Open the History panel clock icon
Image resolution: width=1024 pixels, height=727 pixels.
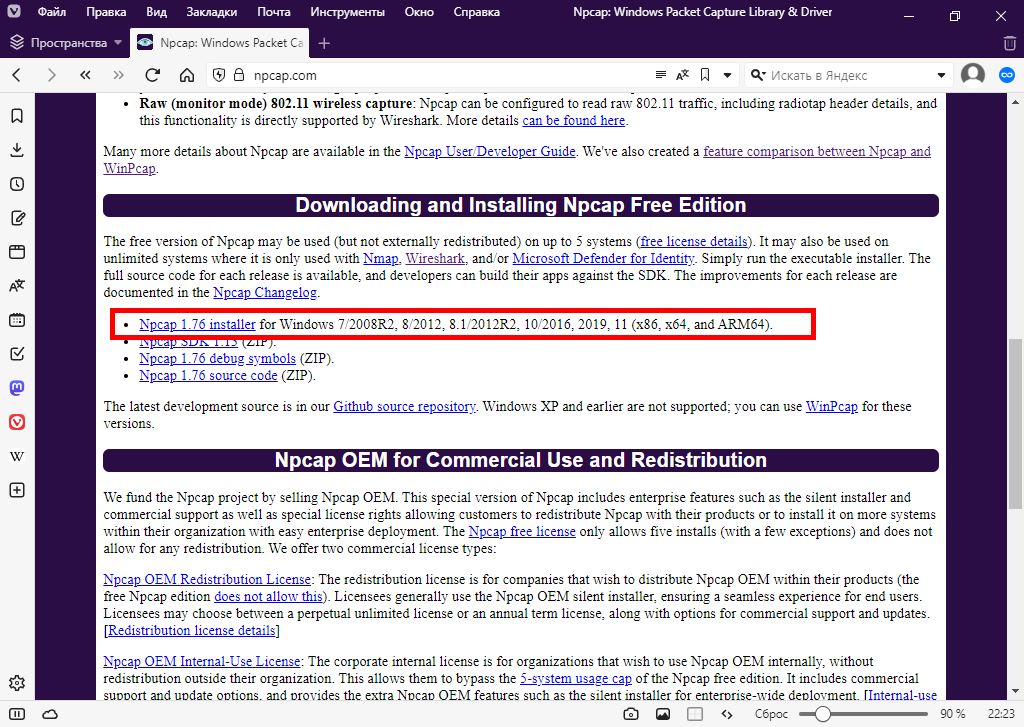tap(17, 184)
